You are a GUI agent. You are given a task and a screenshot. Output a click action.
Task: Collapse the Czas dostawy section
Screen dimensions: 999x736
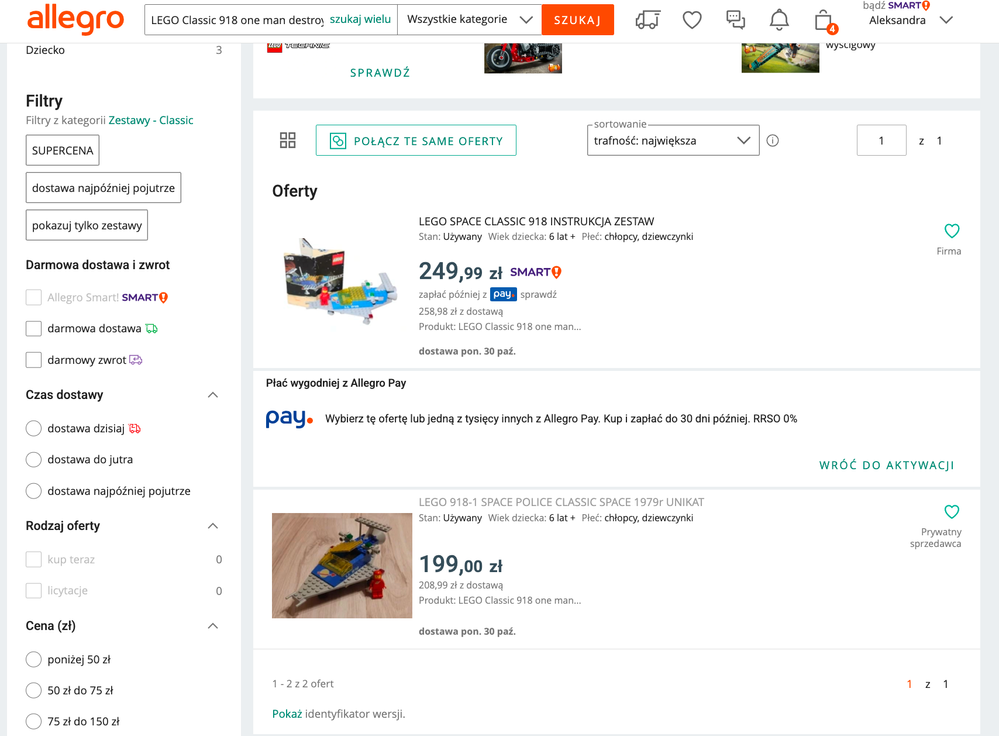coord(213,395)
